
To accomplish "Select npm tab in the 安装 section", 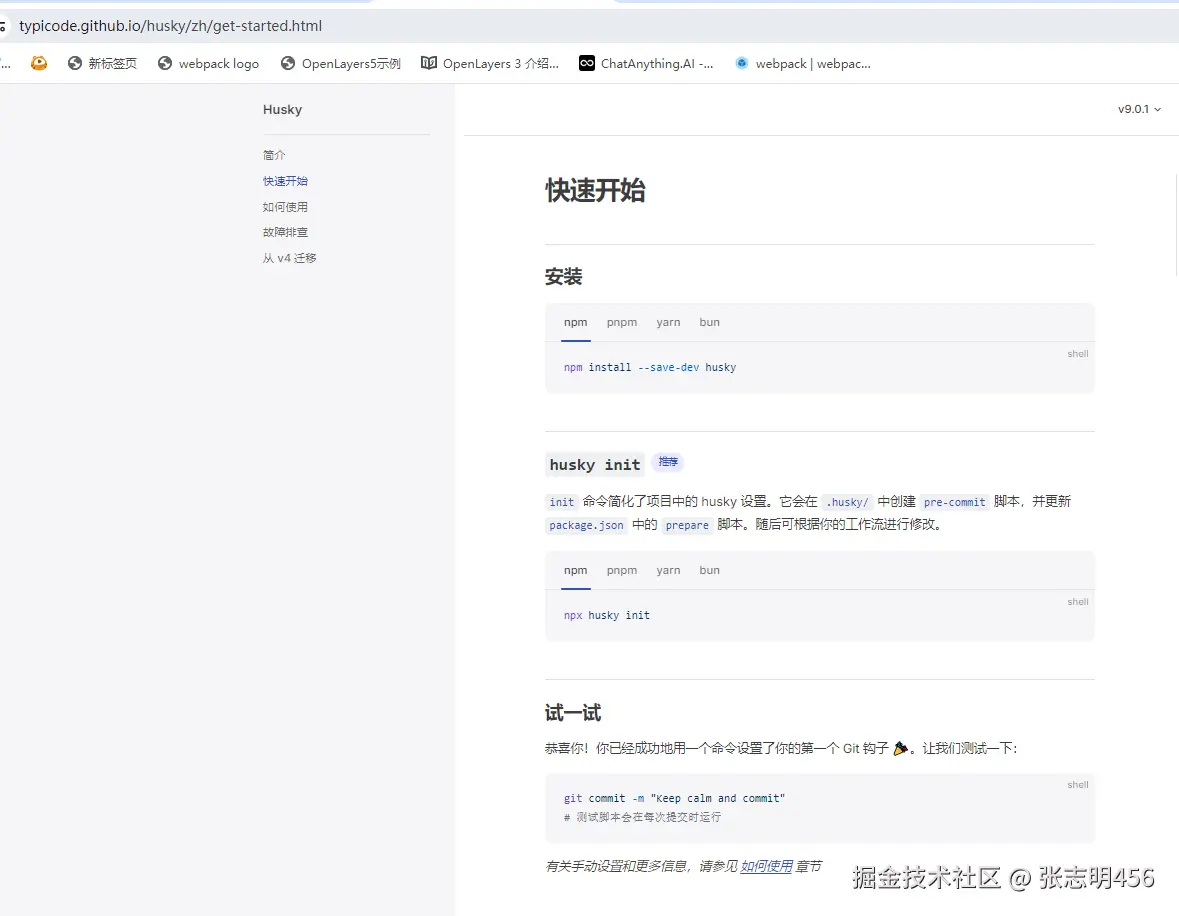I will pos(575,322).
